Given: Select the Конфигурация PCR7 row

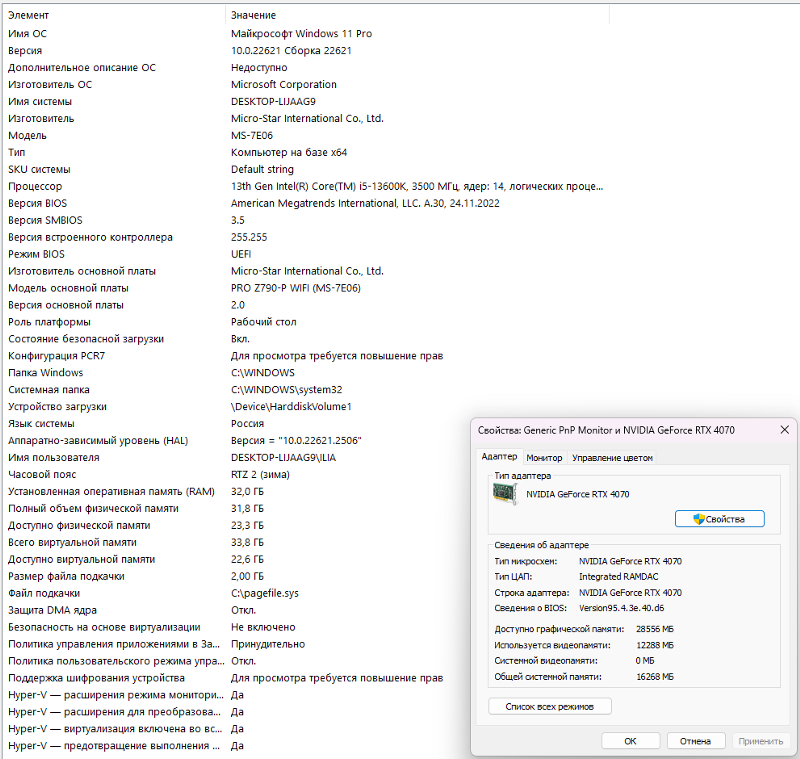Looking at the screenshot, I should click(x=306, y=356).
